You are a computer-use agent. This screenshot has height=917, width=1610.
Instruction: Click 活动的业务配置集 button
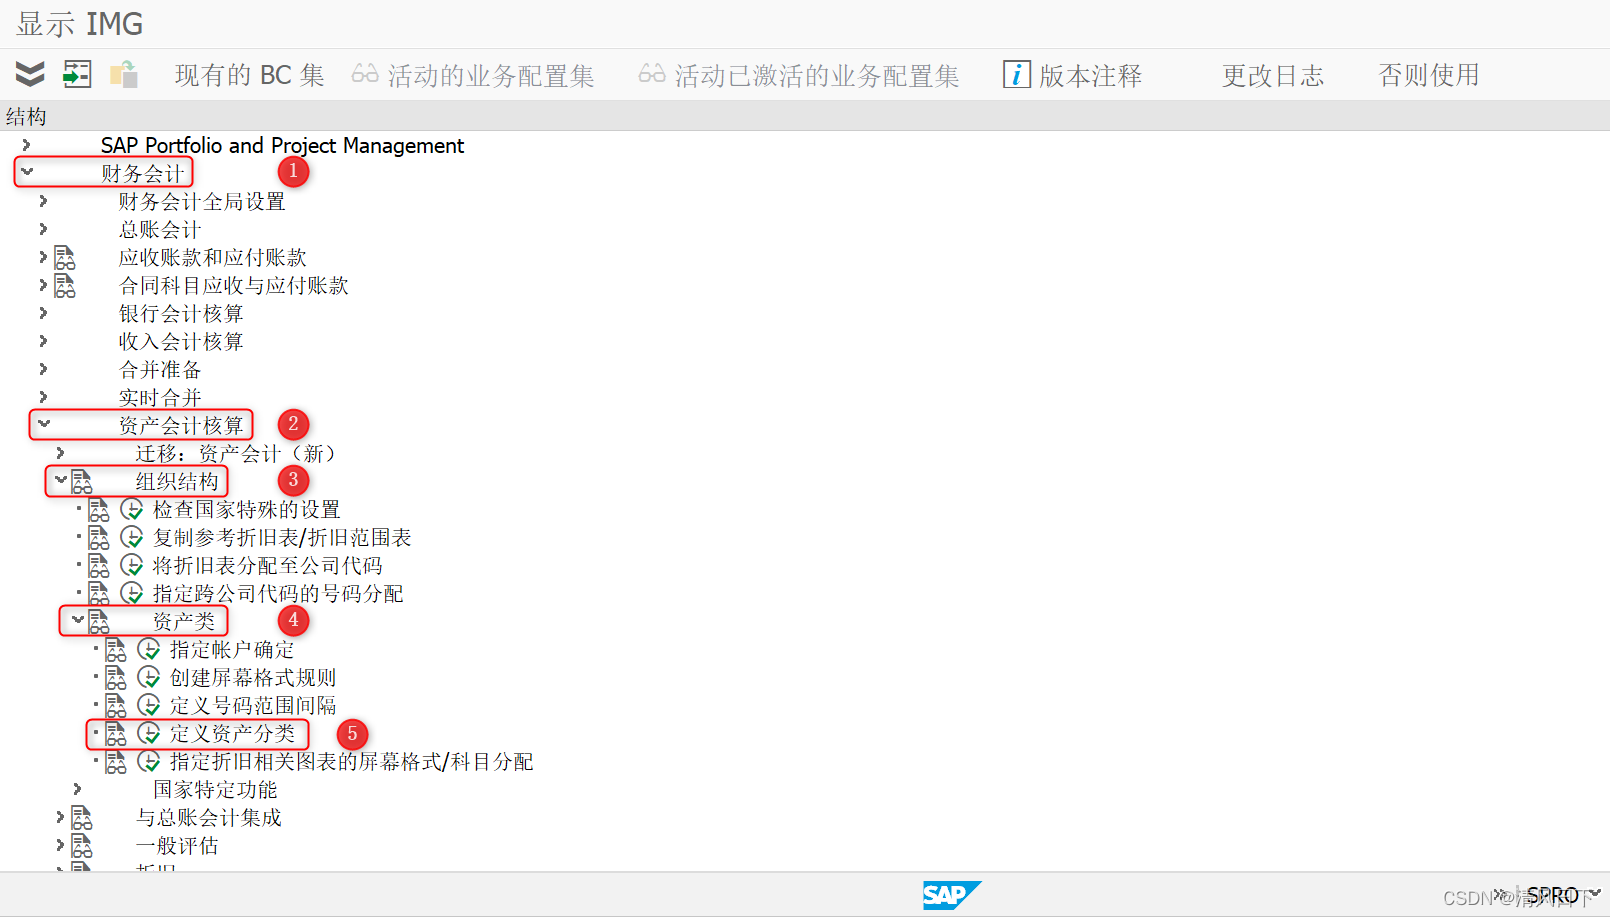pyautogui.click(x=474, y=75)
